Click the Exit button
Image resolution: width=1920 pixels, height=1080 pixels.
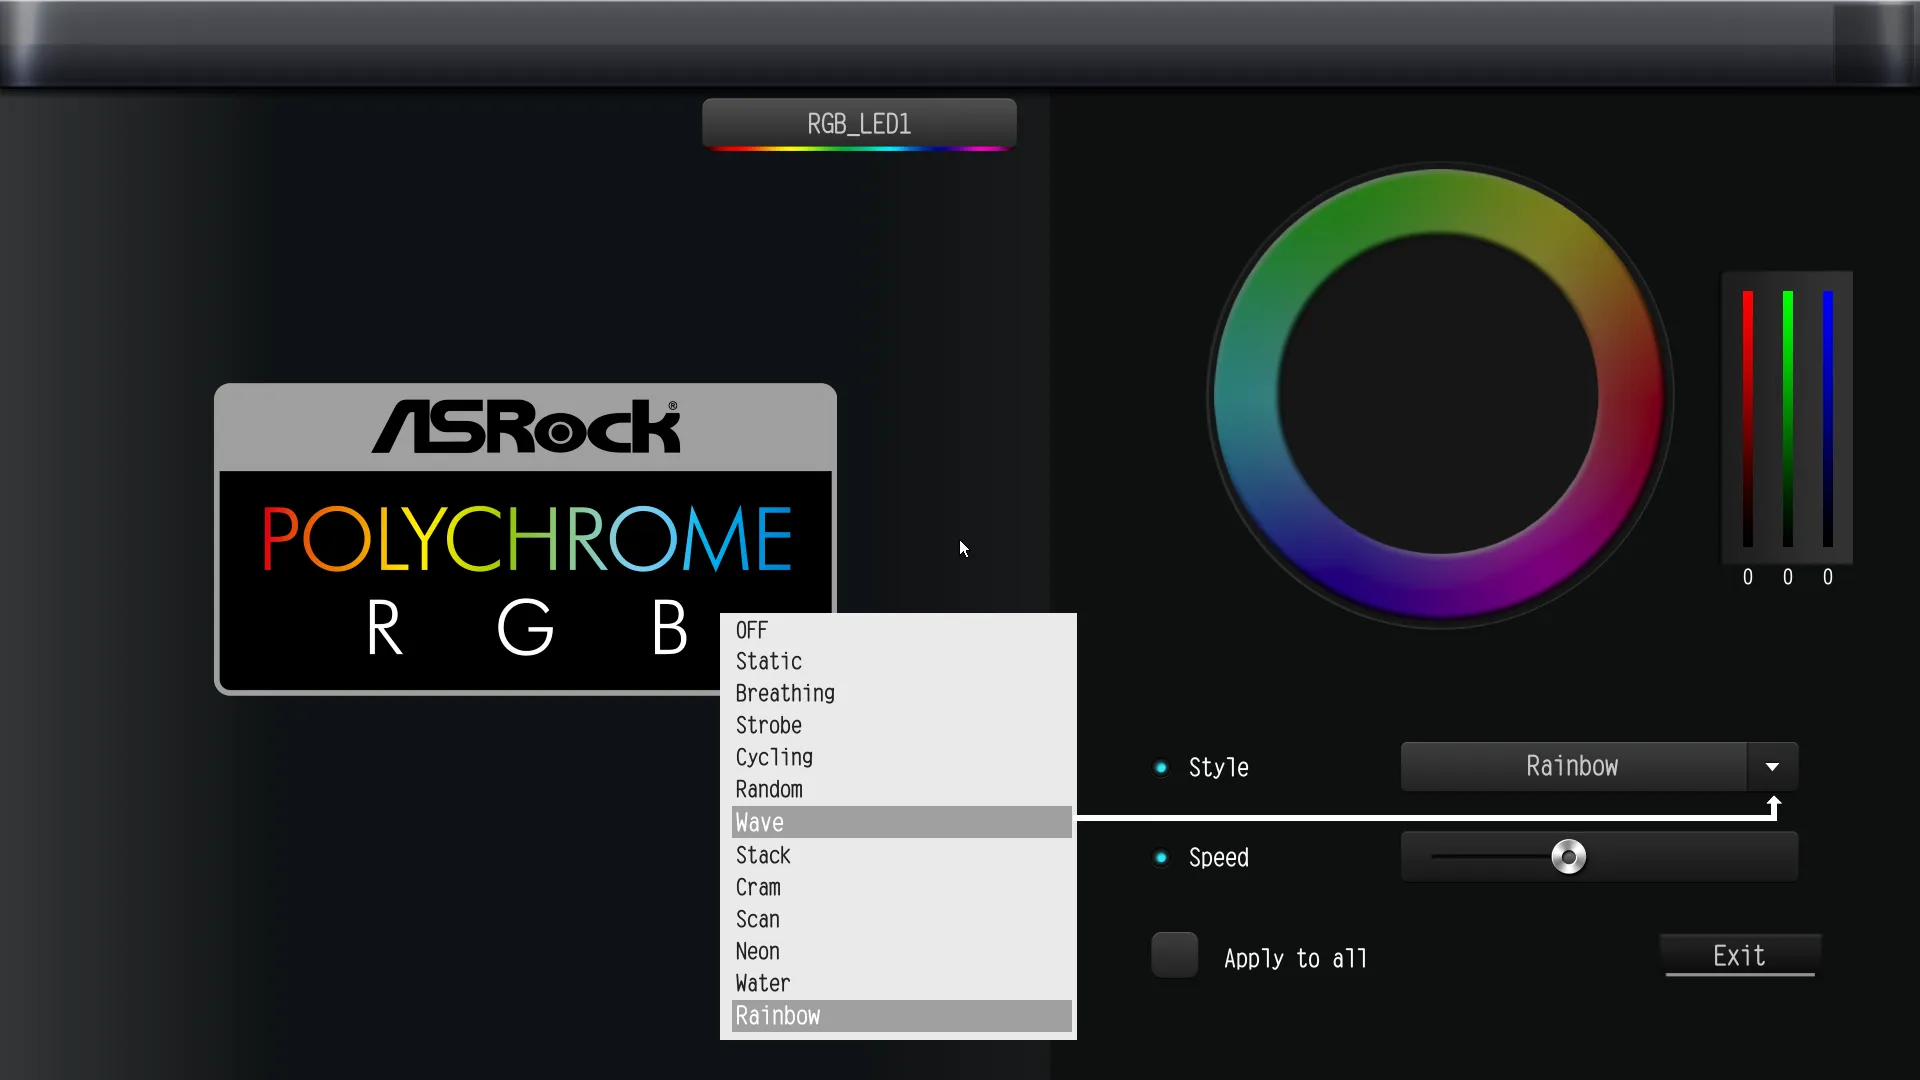pos(1740,956)
